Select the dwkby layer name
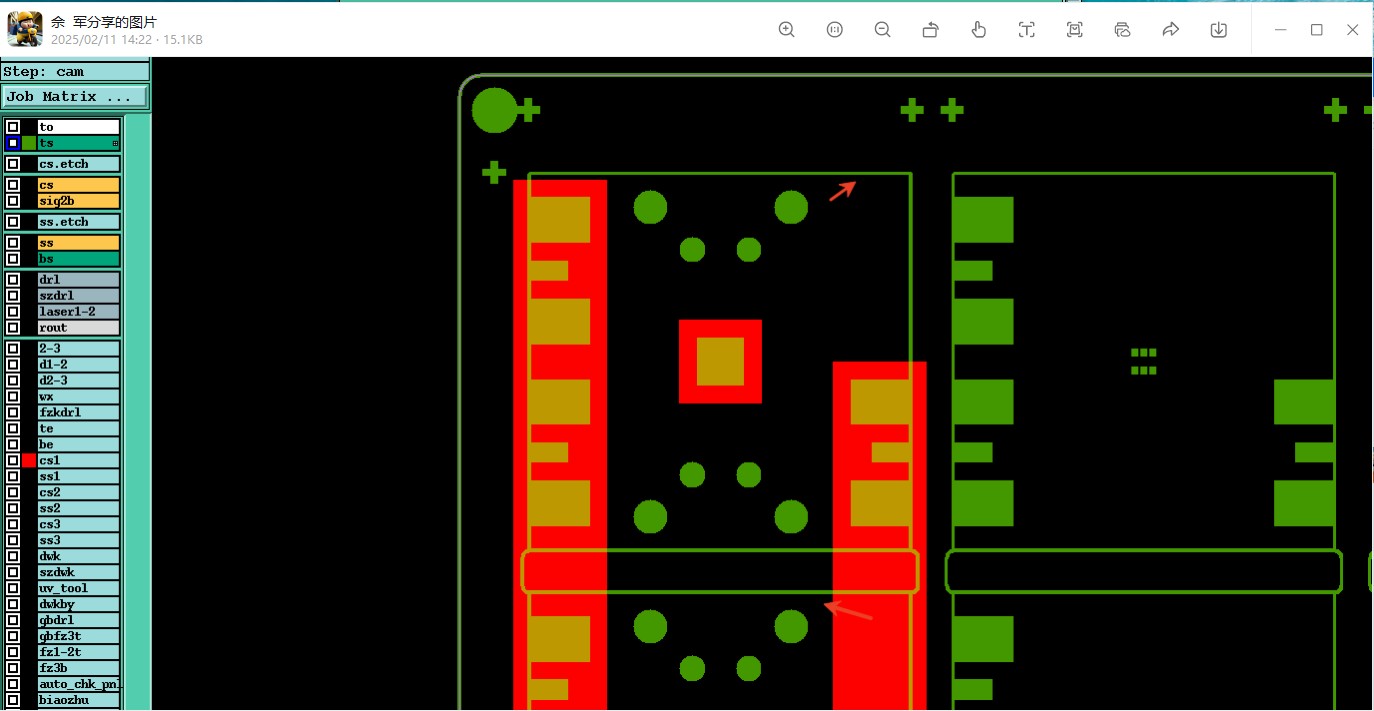 (79, 605)
